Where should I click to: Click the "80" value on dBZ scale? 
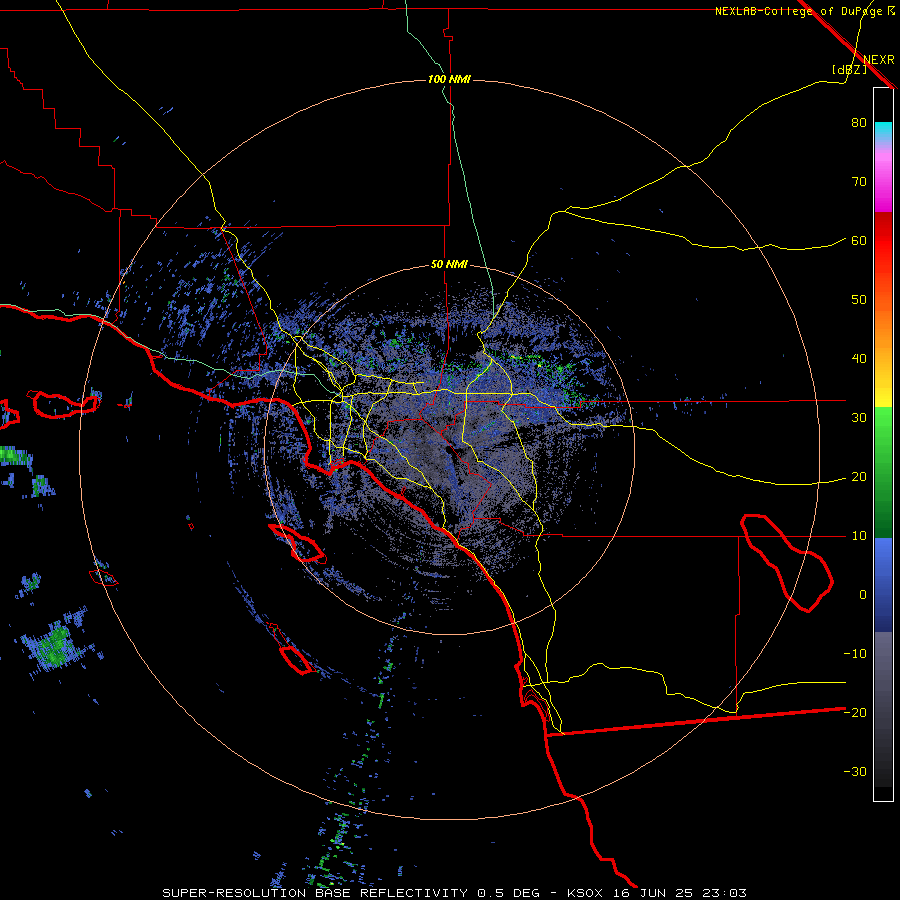pos(859,123)
